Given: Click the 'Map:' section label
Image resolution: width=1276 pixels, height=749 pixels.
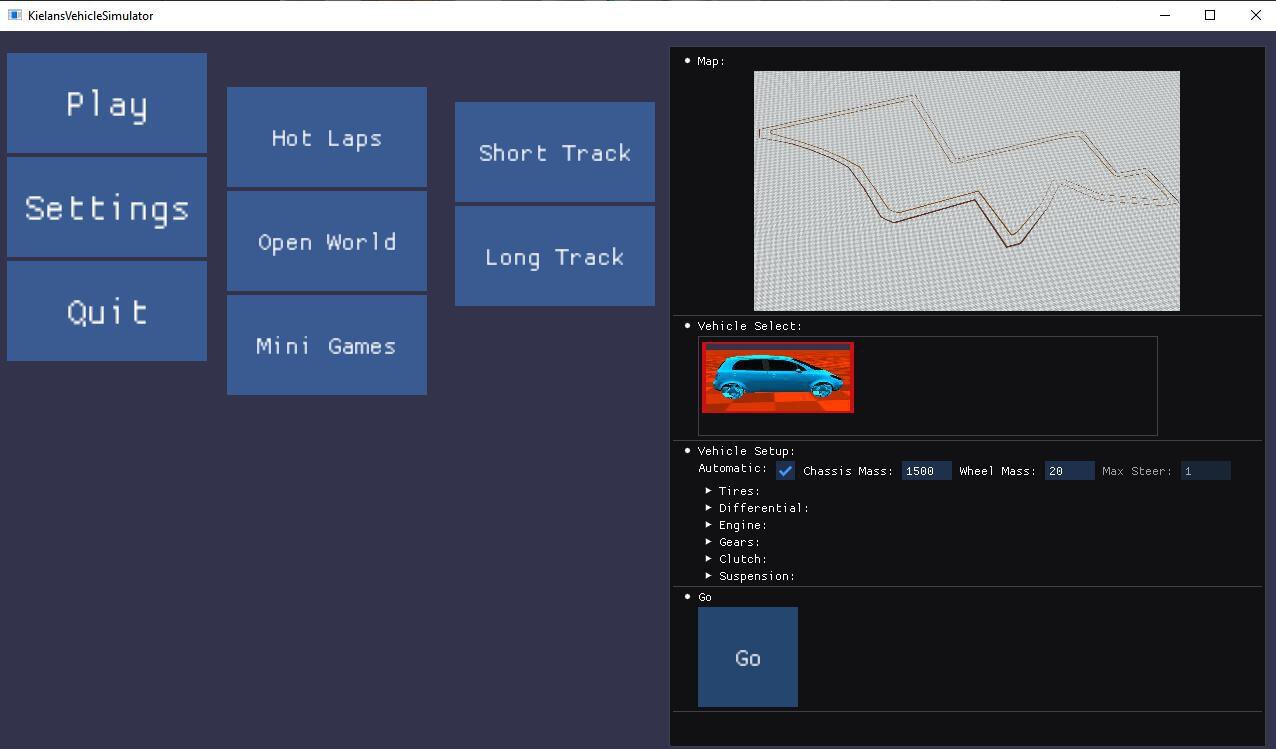Looking at the screenshot, I should point(711,61).
